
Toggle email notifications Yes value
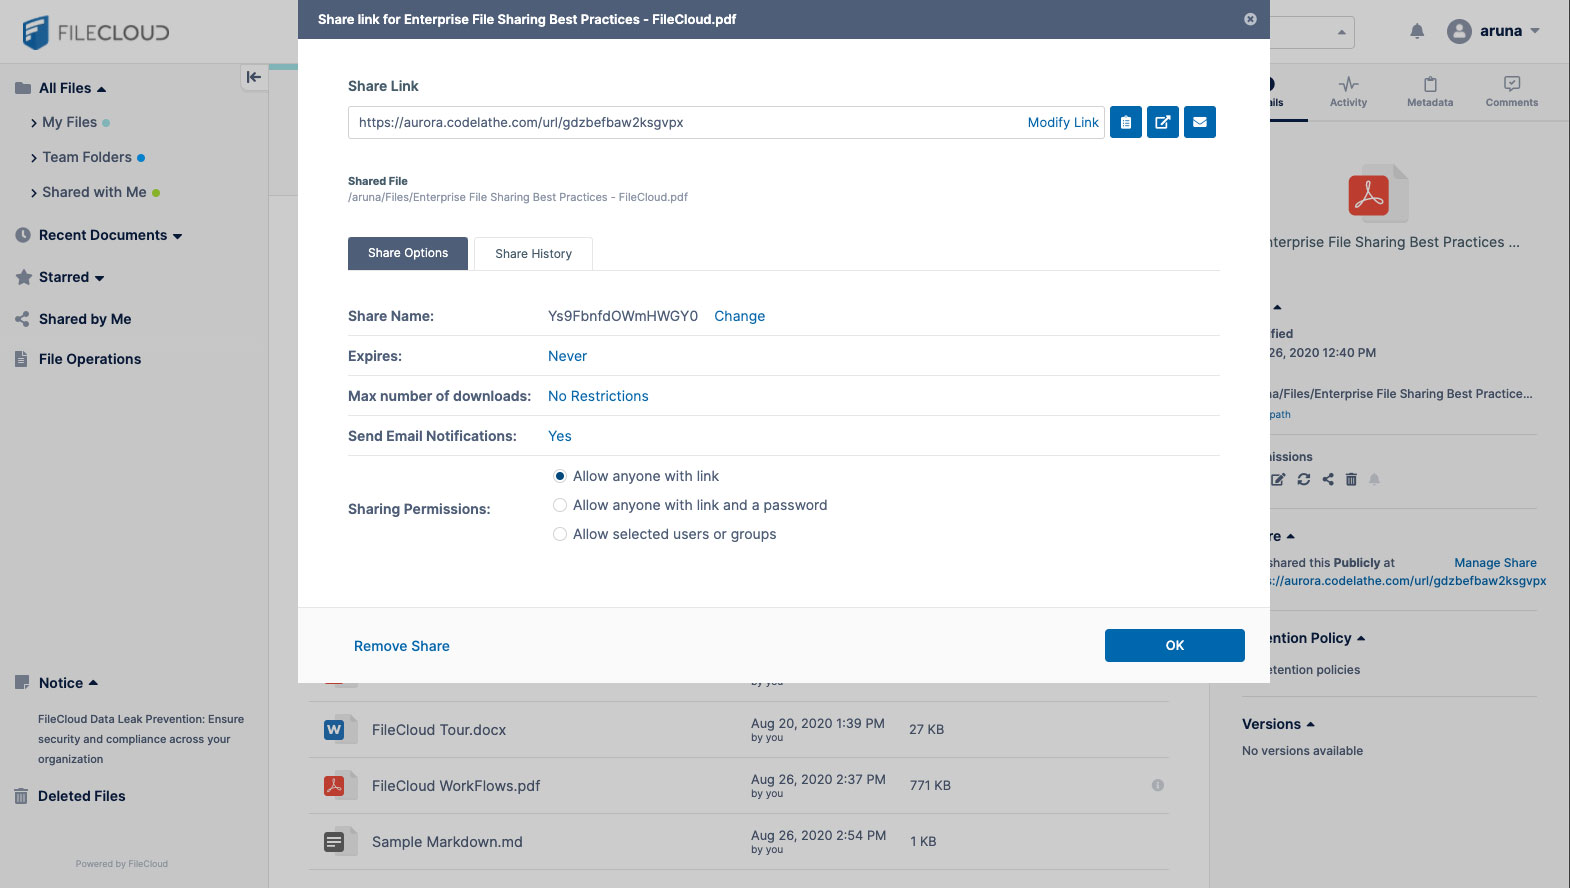(x=560, y=436)
